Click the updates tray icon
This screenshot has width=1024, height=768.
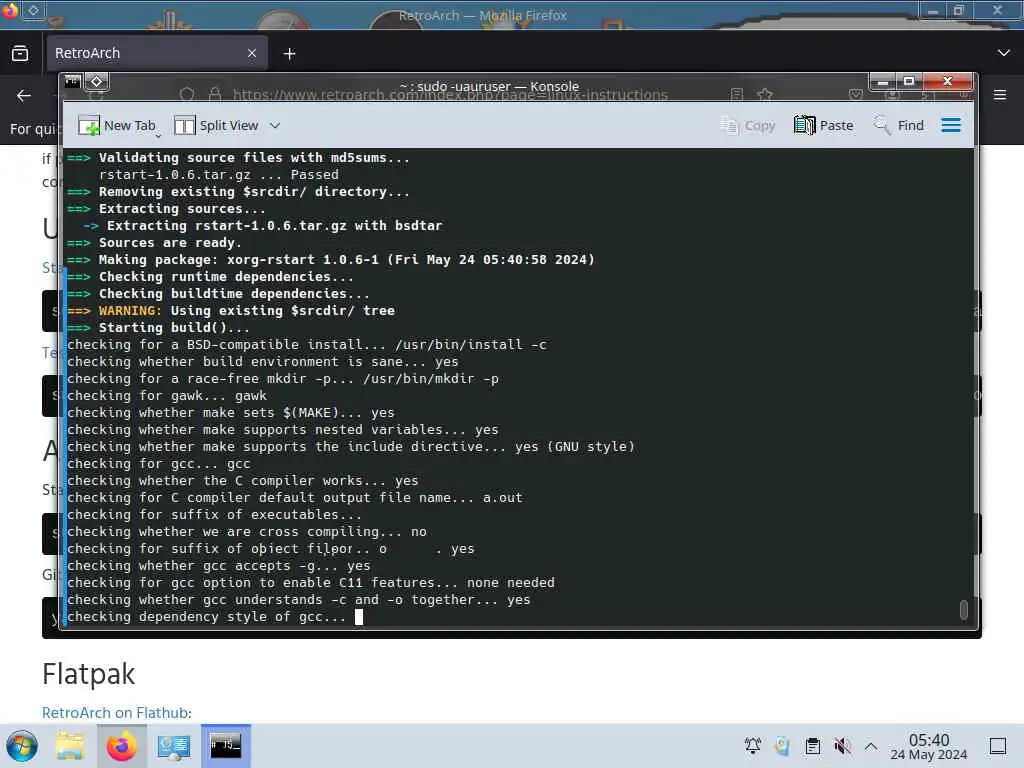click(x=782, y=746)
